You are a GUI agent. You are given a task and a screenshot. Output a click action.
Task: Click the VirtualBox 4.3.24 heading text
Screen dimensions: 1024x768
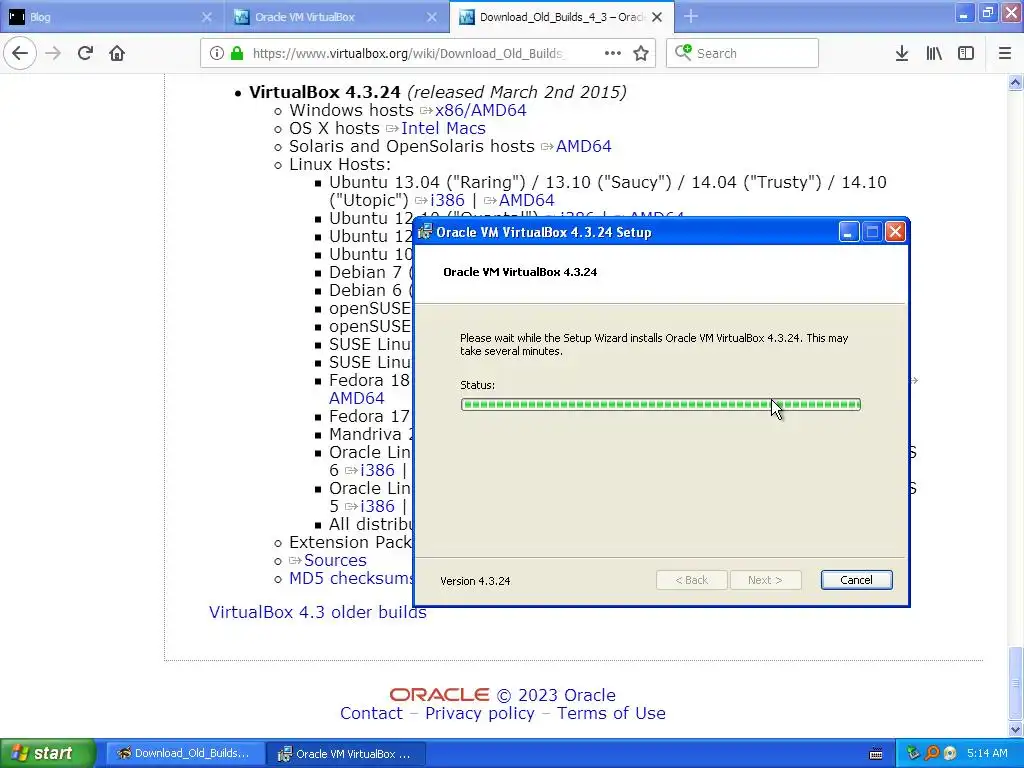[325, 92]
